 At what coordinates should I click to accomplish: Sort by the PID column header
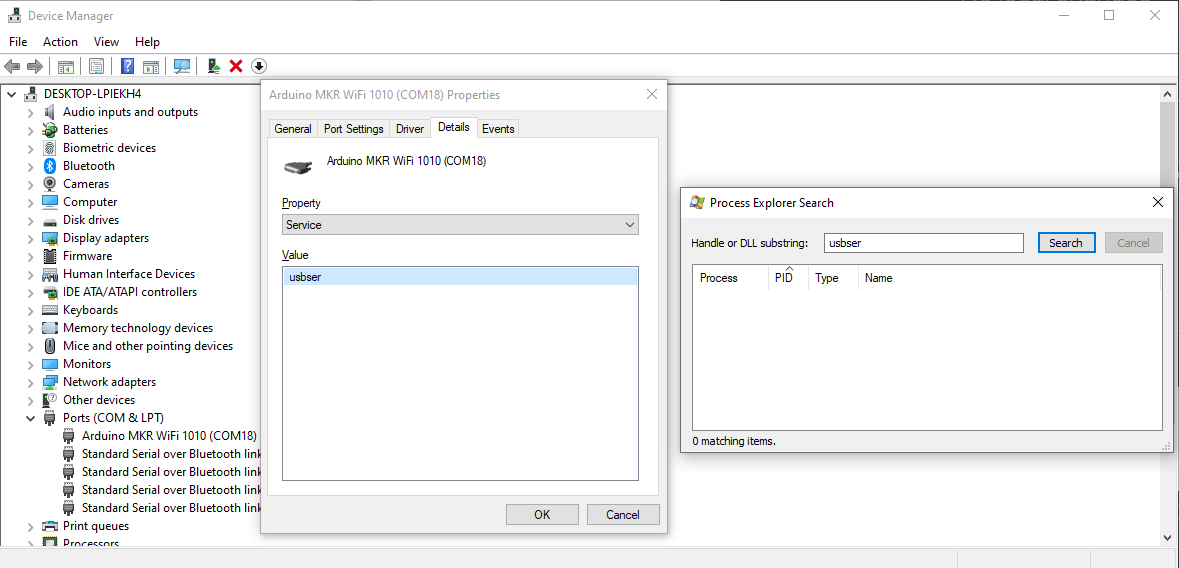click(x=788, y=278)
